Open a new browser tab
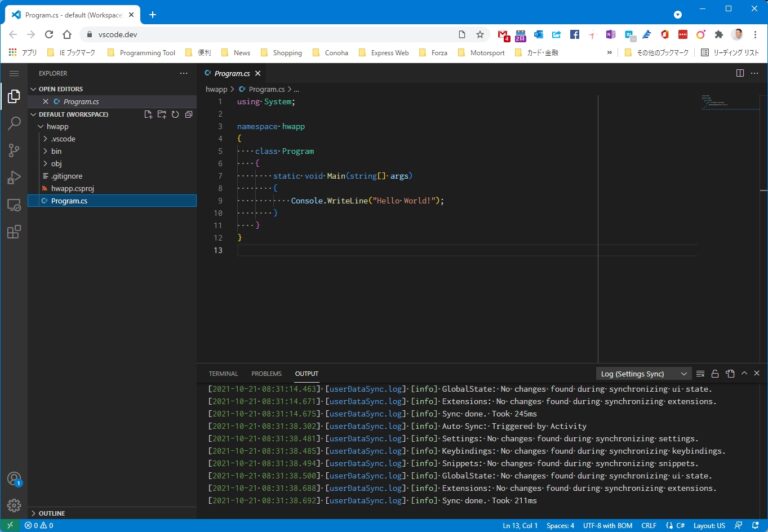Image resolution: width=768 pixels, height=532 pixels. coord(152,15)
